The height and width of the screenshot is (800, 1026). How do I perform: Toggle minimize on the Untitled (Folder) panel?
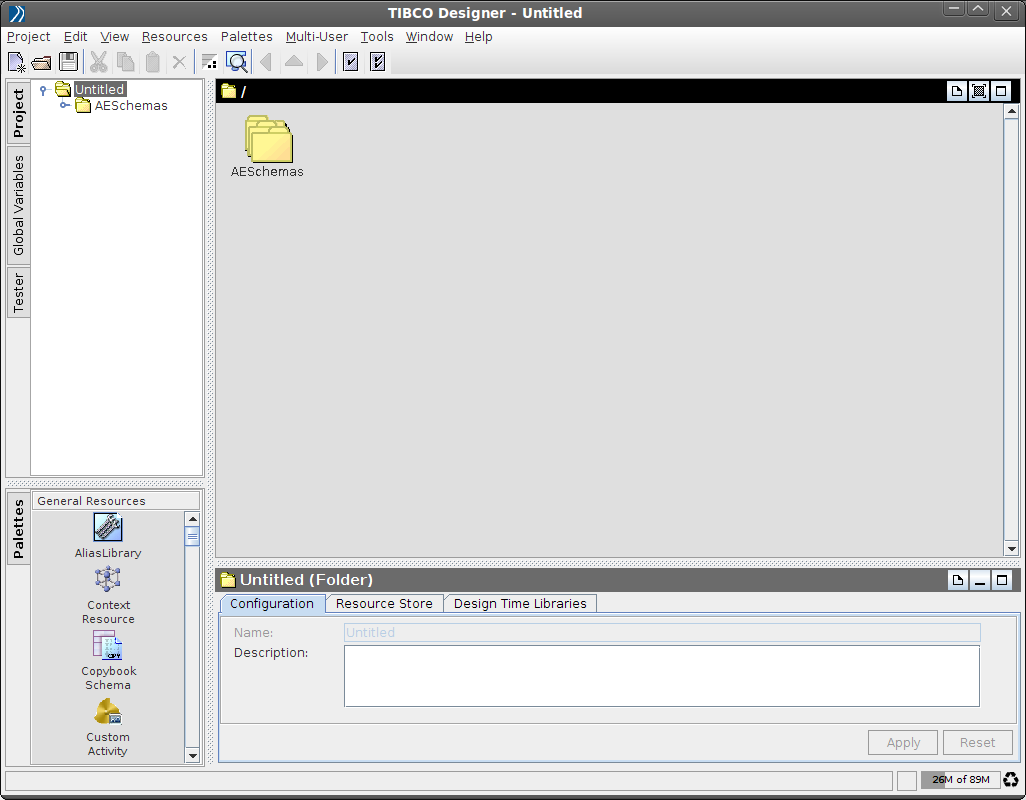click(x=979, y=580)
